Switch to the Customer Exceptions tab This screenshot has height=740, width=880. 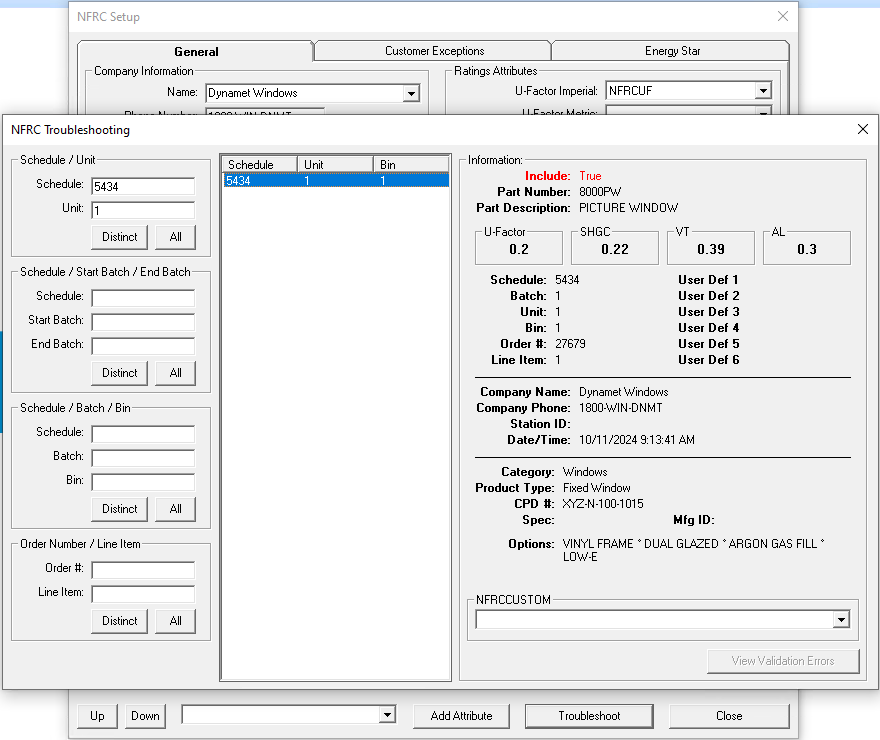tap(432, 49)
